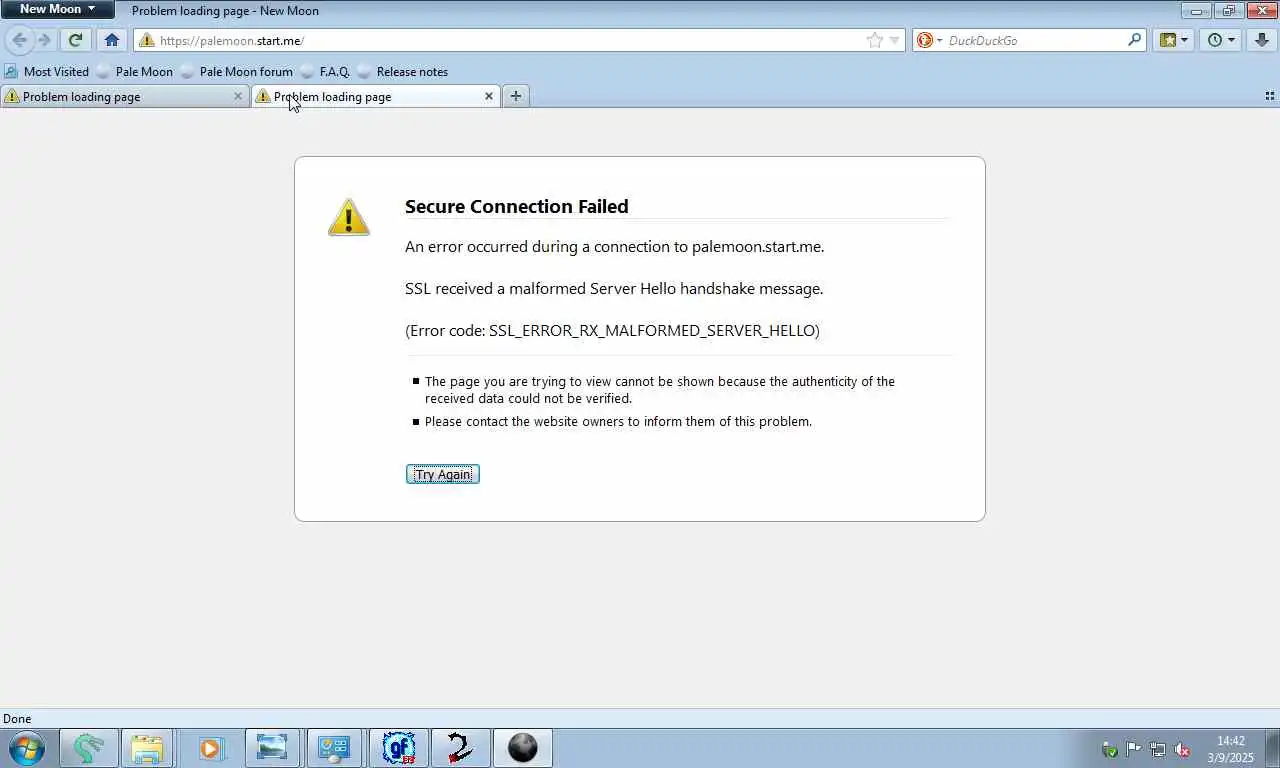Open a new tab with the plus button
Viewport: 1280px width, 768px height.
tap(515, 96)
